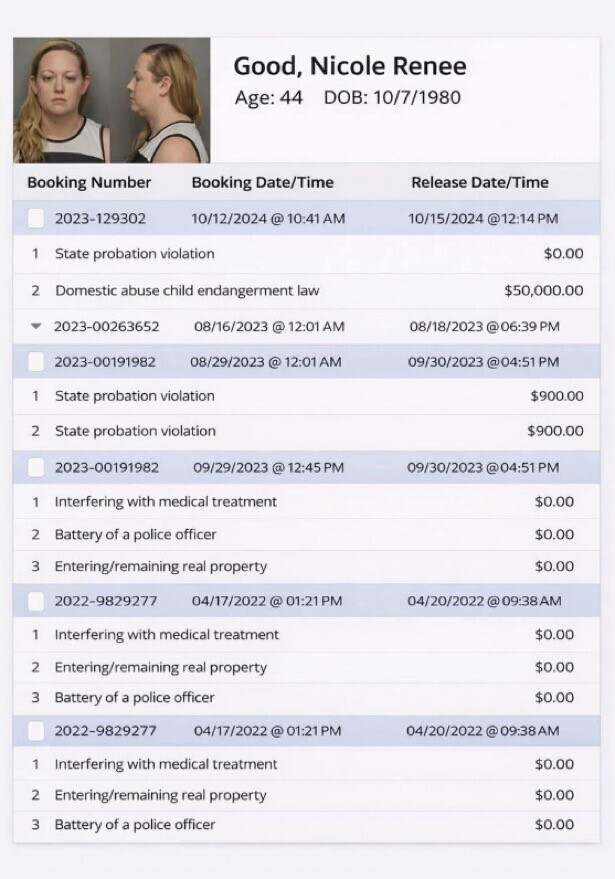This screenshot has width=615, height=879.
Task: Open the front-facing mugshot photo
Action: click(x=62, y=101)
